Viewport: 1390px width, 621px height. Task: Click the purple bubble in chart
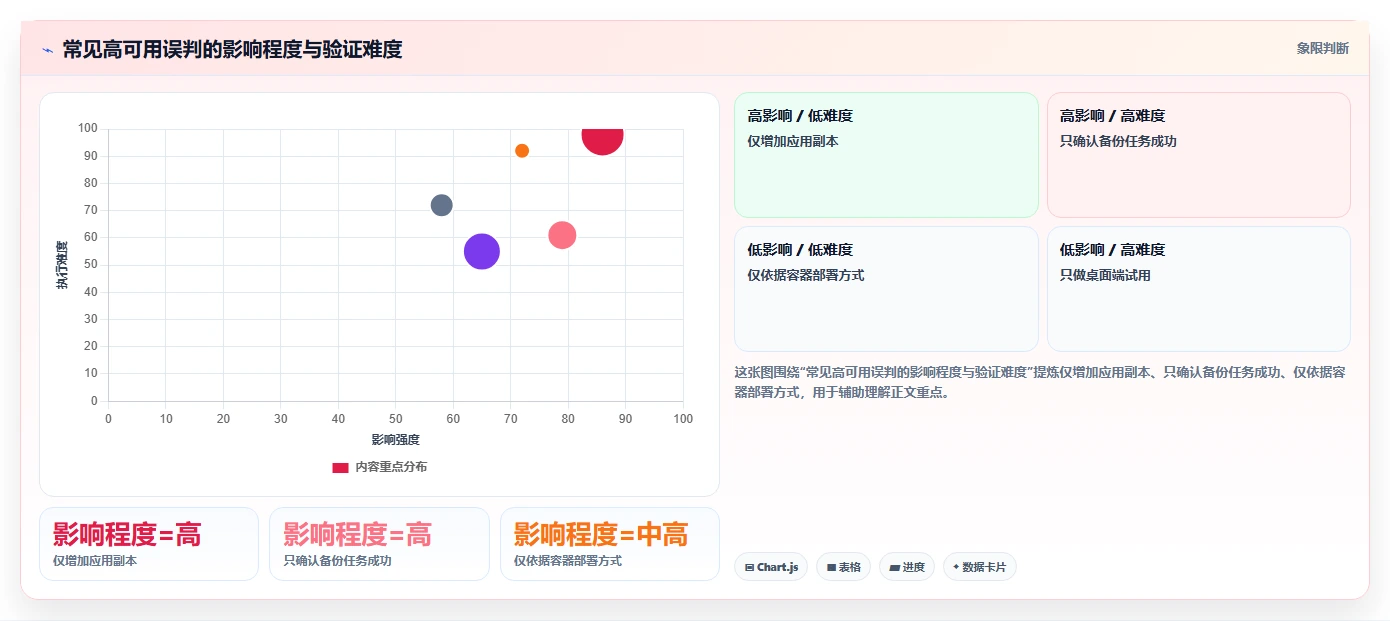tap(482, 251)
